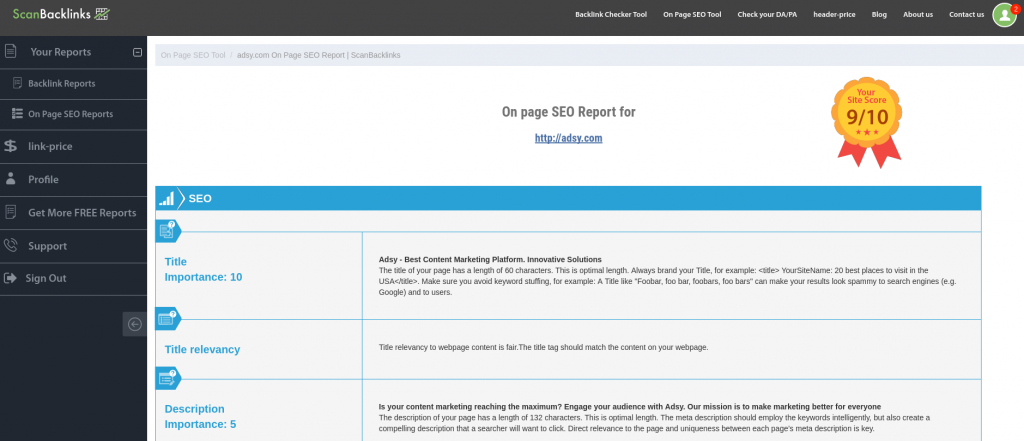Open the Blog page

pos(879,14)
